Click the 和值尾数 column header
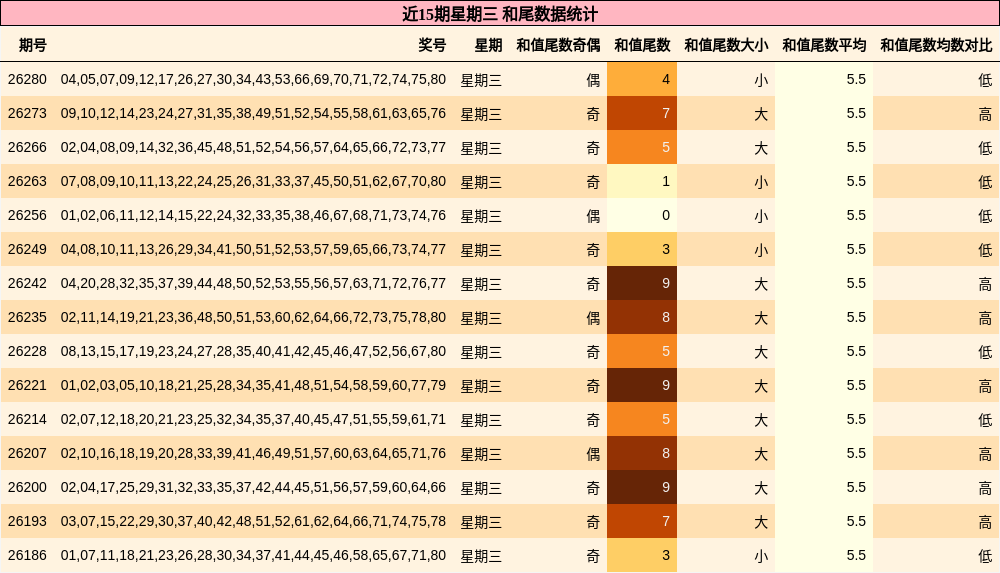 click(642, 45)
